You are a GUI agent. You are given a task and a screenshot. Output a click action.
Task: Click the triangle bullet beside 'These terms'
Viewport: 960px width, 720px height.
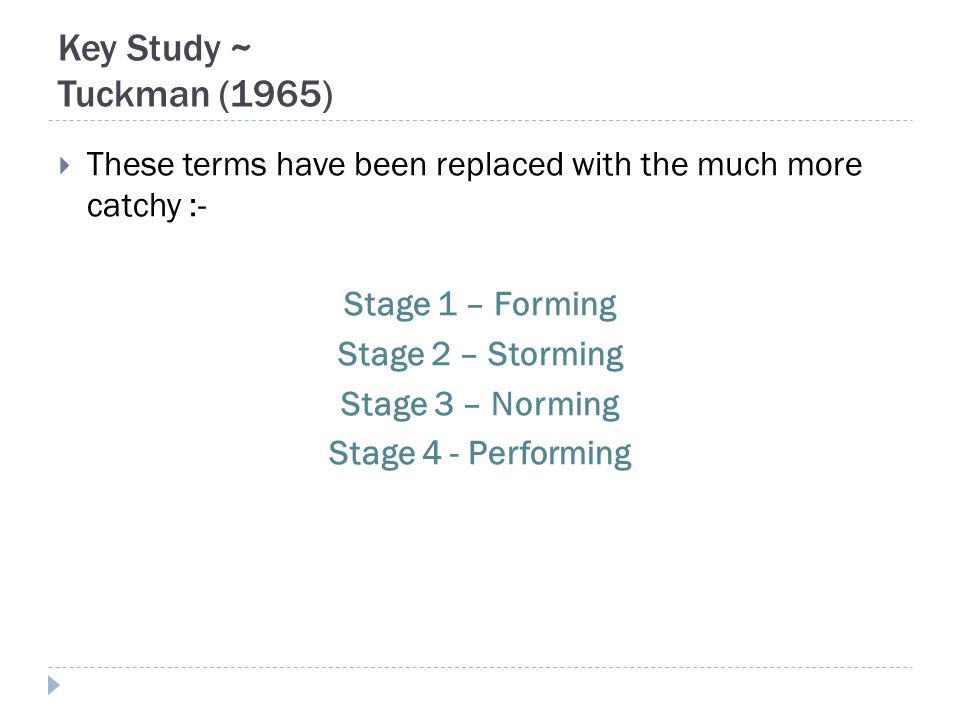(65, 165)
